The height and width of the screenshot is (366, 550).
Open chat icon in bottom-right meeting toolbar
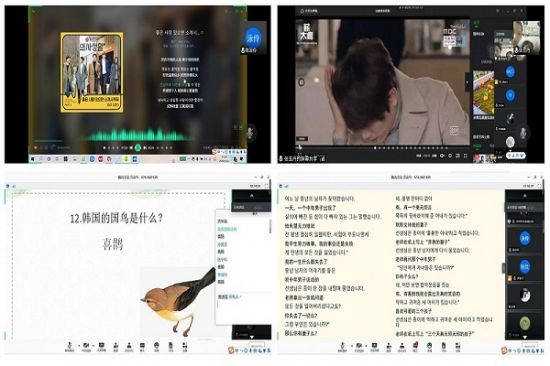[x=415, y=346]
